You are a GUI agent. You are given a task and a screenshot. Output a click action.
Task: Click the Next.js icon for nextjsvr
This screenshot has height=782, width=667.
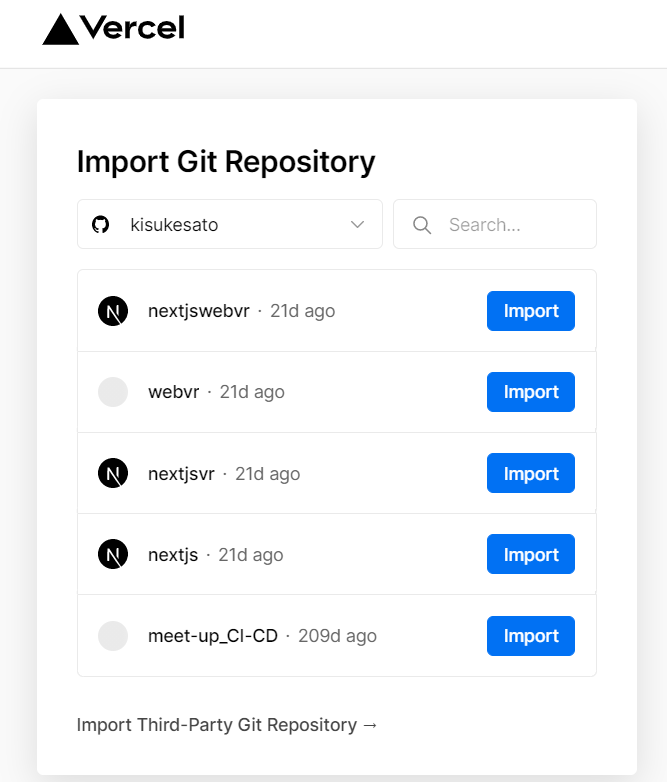113,473
